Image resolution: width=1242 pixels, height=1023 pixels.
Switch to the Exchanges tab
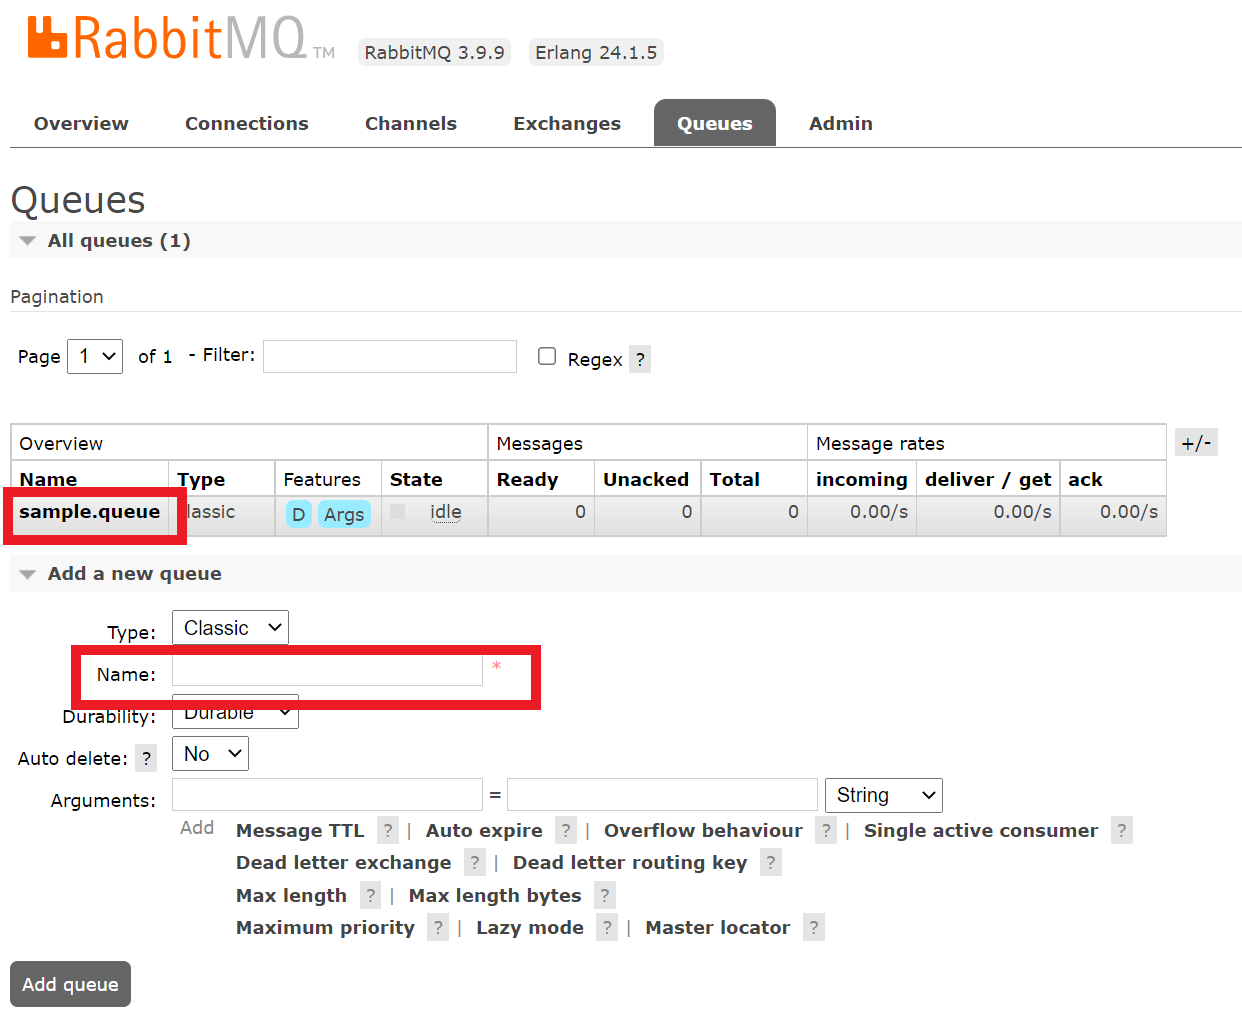(567, 124)
